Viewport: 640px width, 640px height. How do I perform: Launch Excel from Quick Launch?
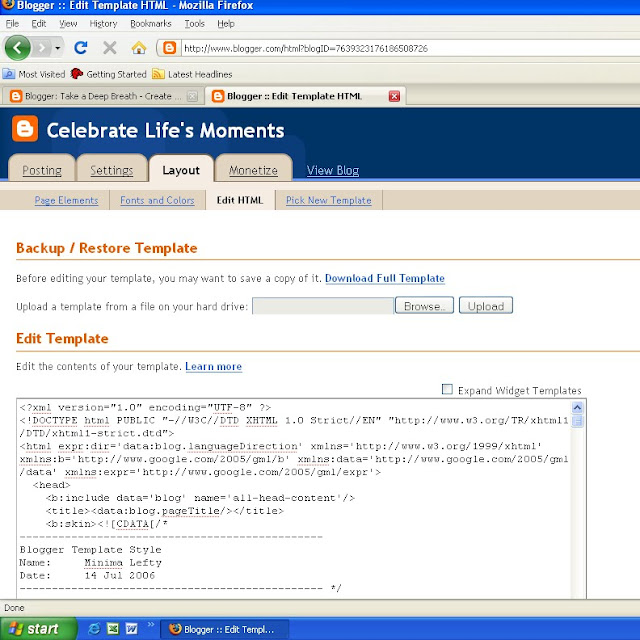[x=113, y=629]
